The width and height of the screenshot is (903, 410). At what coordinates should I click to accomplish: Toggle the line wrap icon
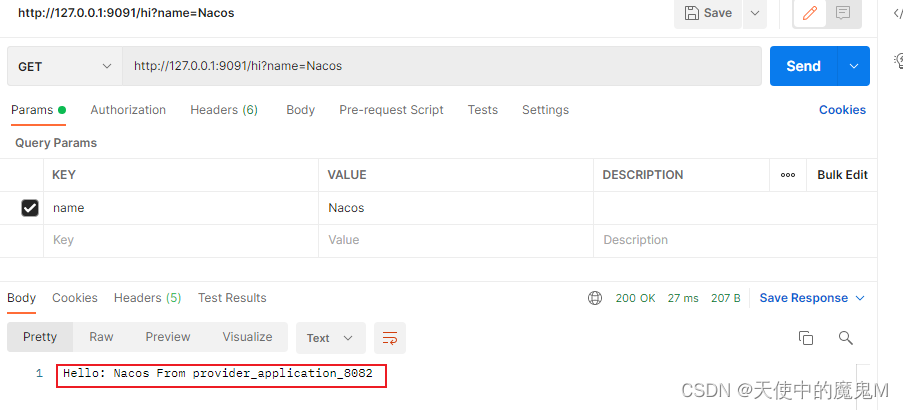coord(390,338)
